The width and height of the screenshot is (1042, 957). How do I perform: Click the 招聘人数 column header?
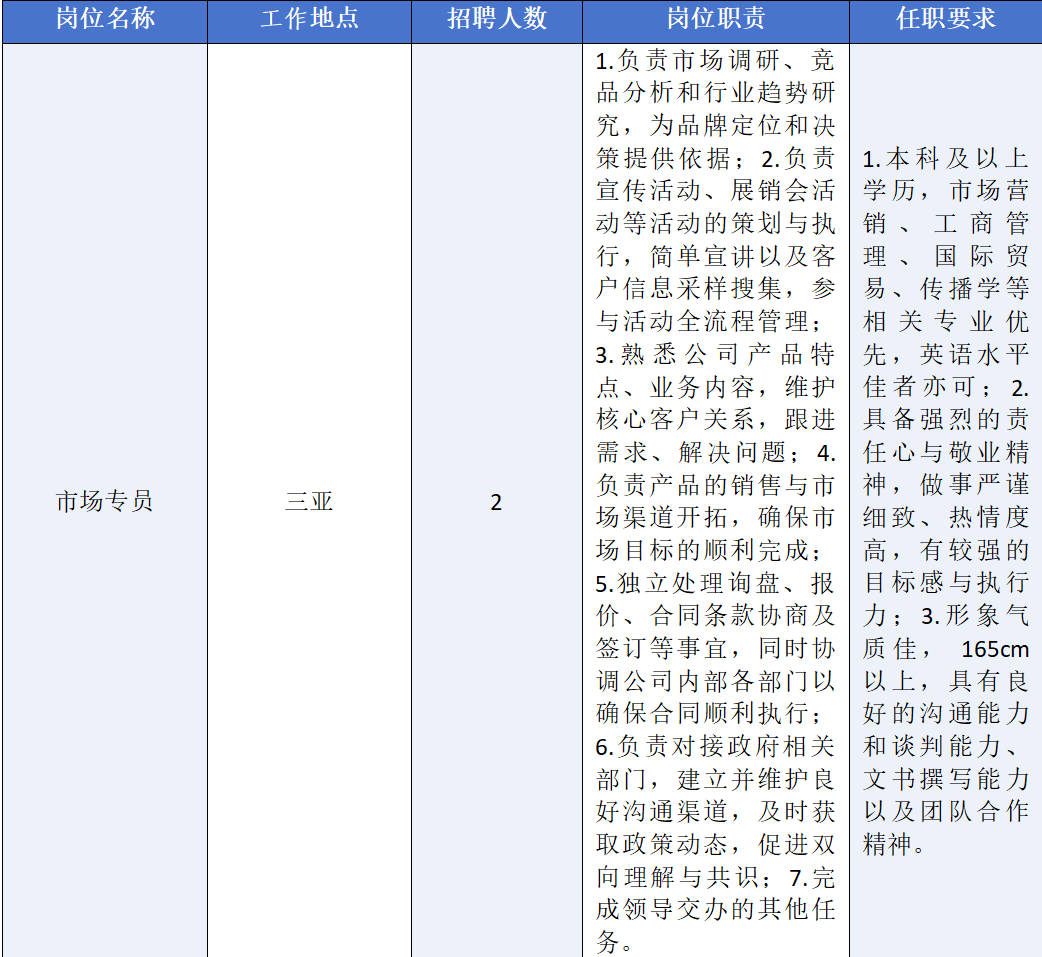tap(496, 20)
